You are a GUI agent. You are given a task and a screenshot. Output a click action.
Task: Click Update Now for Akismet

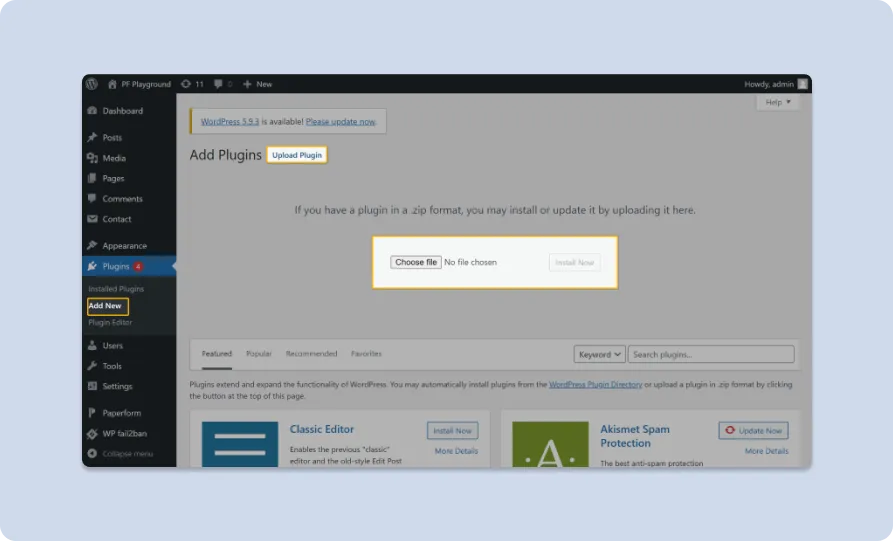point(753,431)
